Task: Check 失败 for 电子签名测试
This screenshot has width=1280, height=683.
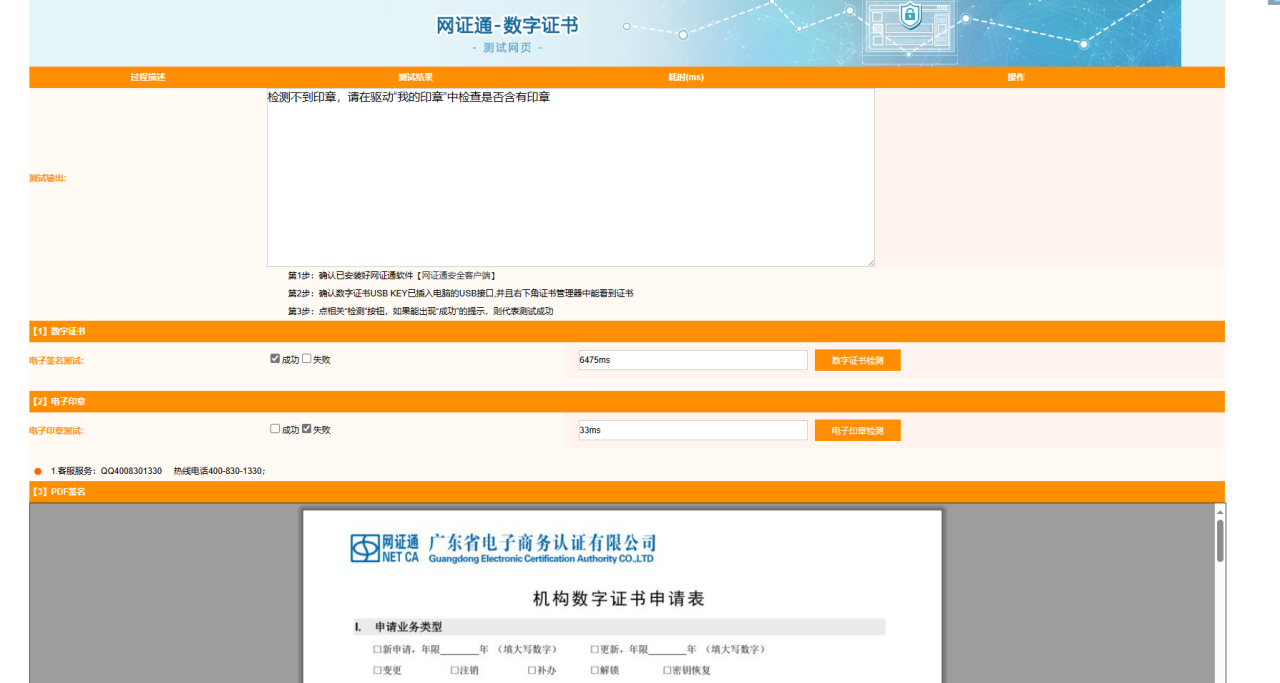Action: tap(307, 359)
